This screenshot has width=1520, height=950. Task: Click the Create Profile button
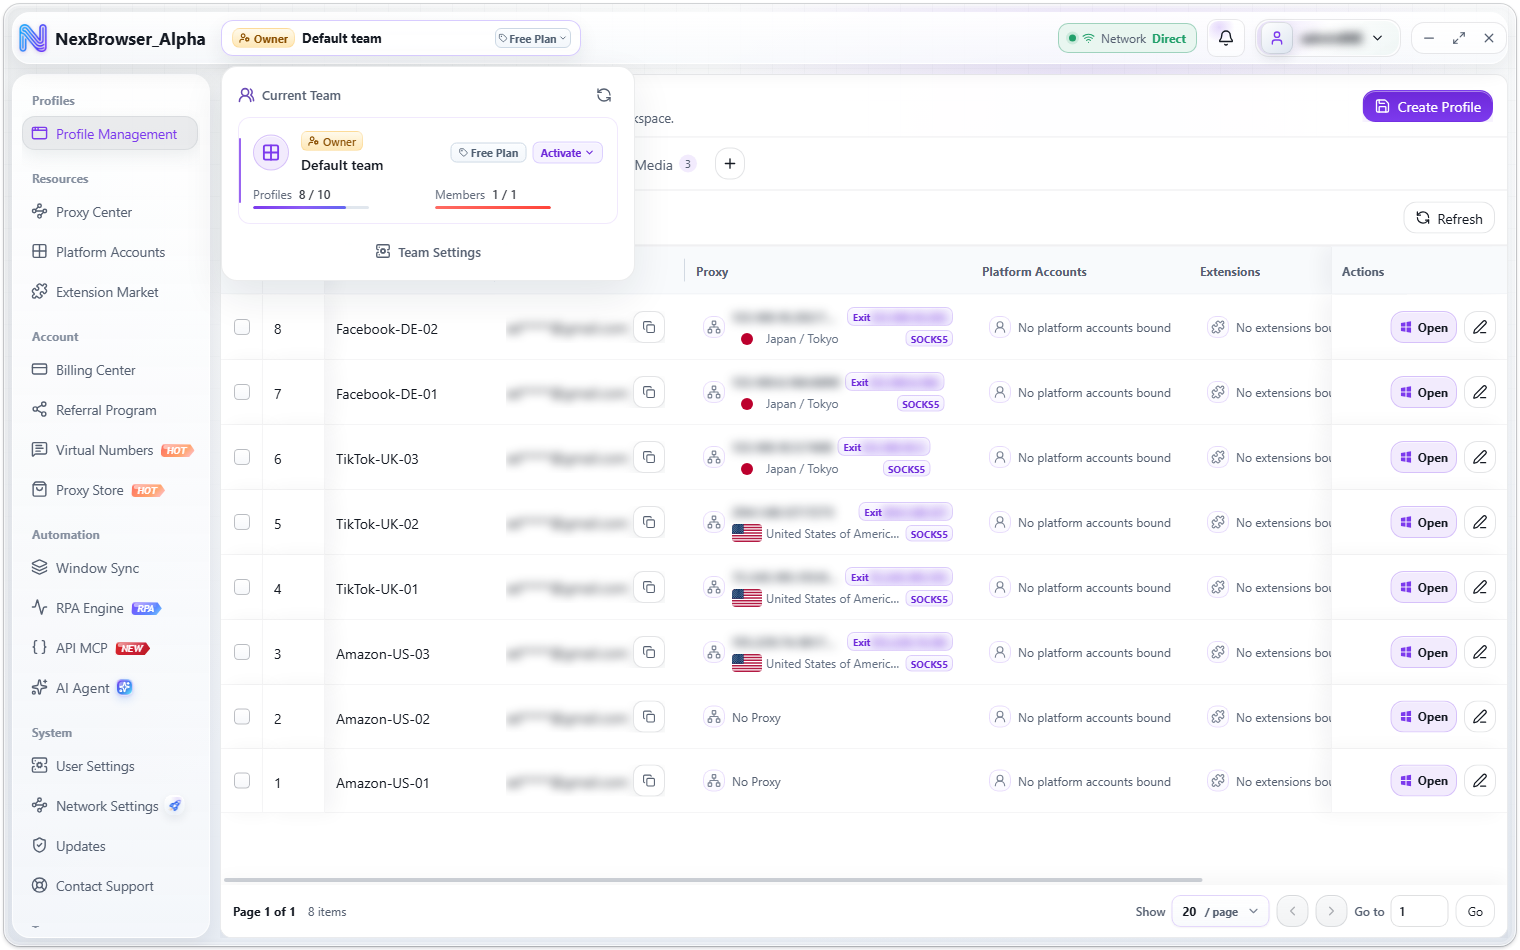tap(1427, 107)
